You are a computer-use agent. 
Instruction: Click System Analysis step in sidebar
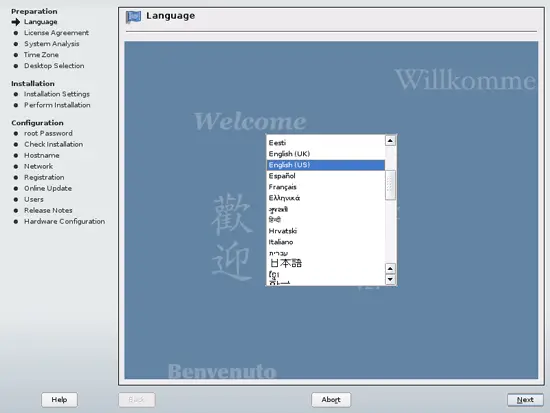[52, 44]
